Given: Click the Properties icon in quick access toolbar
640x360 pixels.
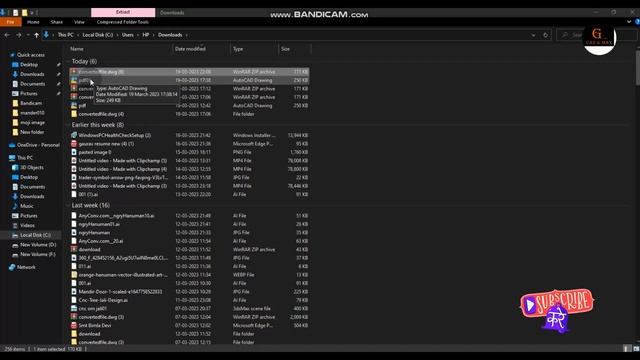Looking at the screenshot, I should point(16,13).
